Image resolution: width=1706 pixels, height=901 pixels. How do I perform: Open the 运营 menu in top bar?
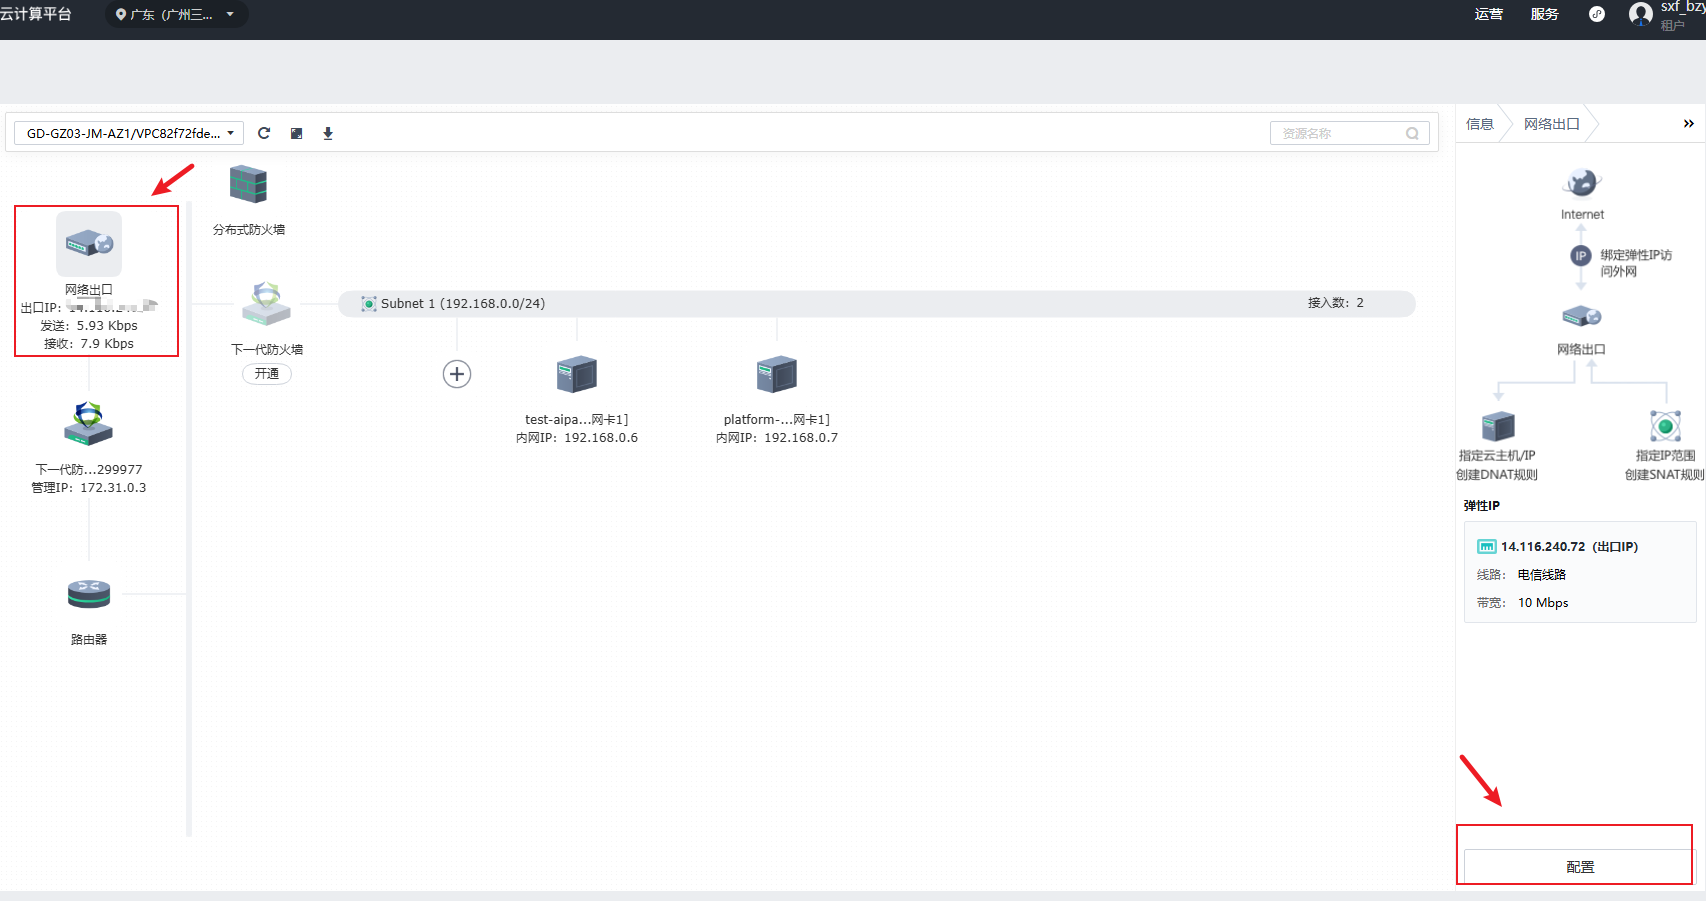coord(1488,15)
